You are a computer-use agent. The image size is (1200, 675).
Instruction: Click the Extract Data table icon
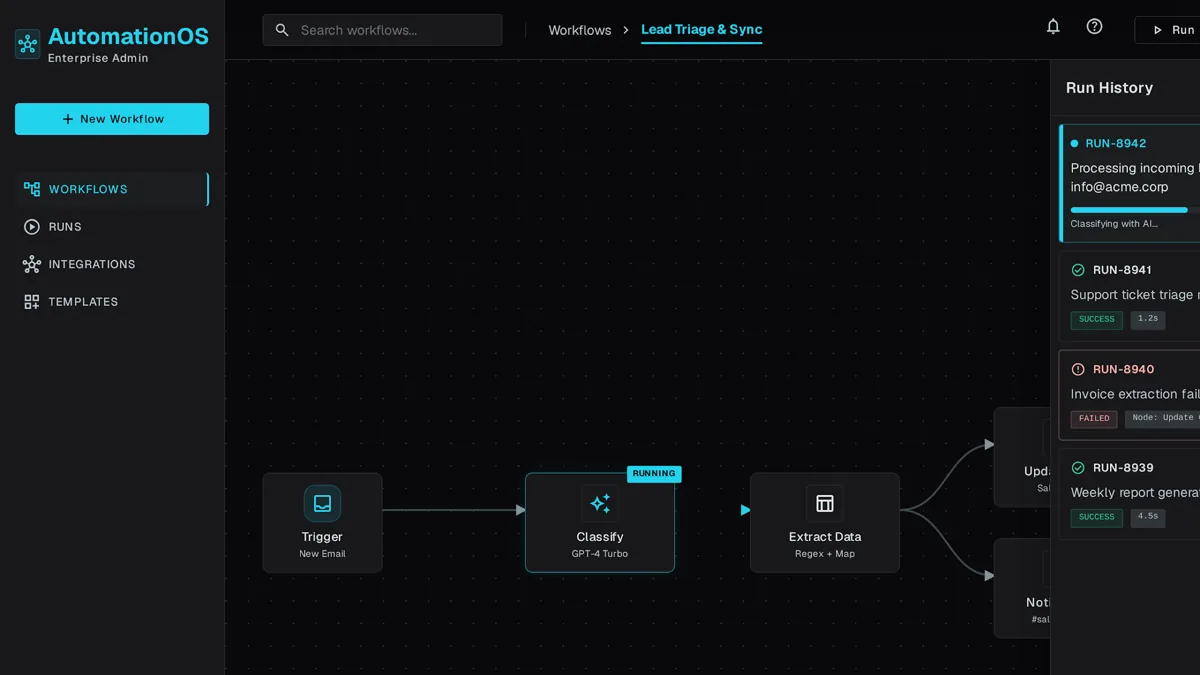[825, 504]
